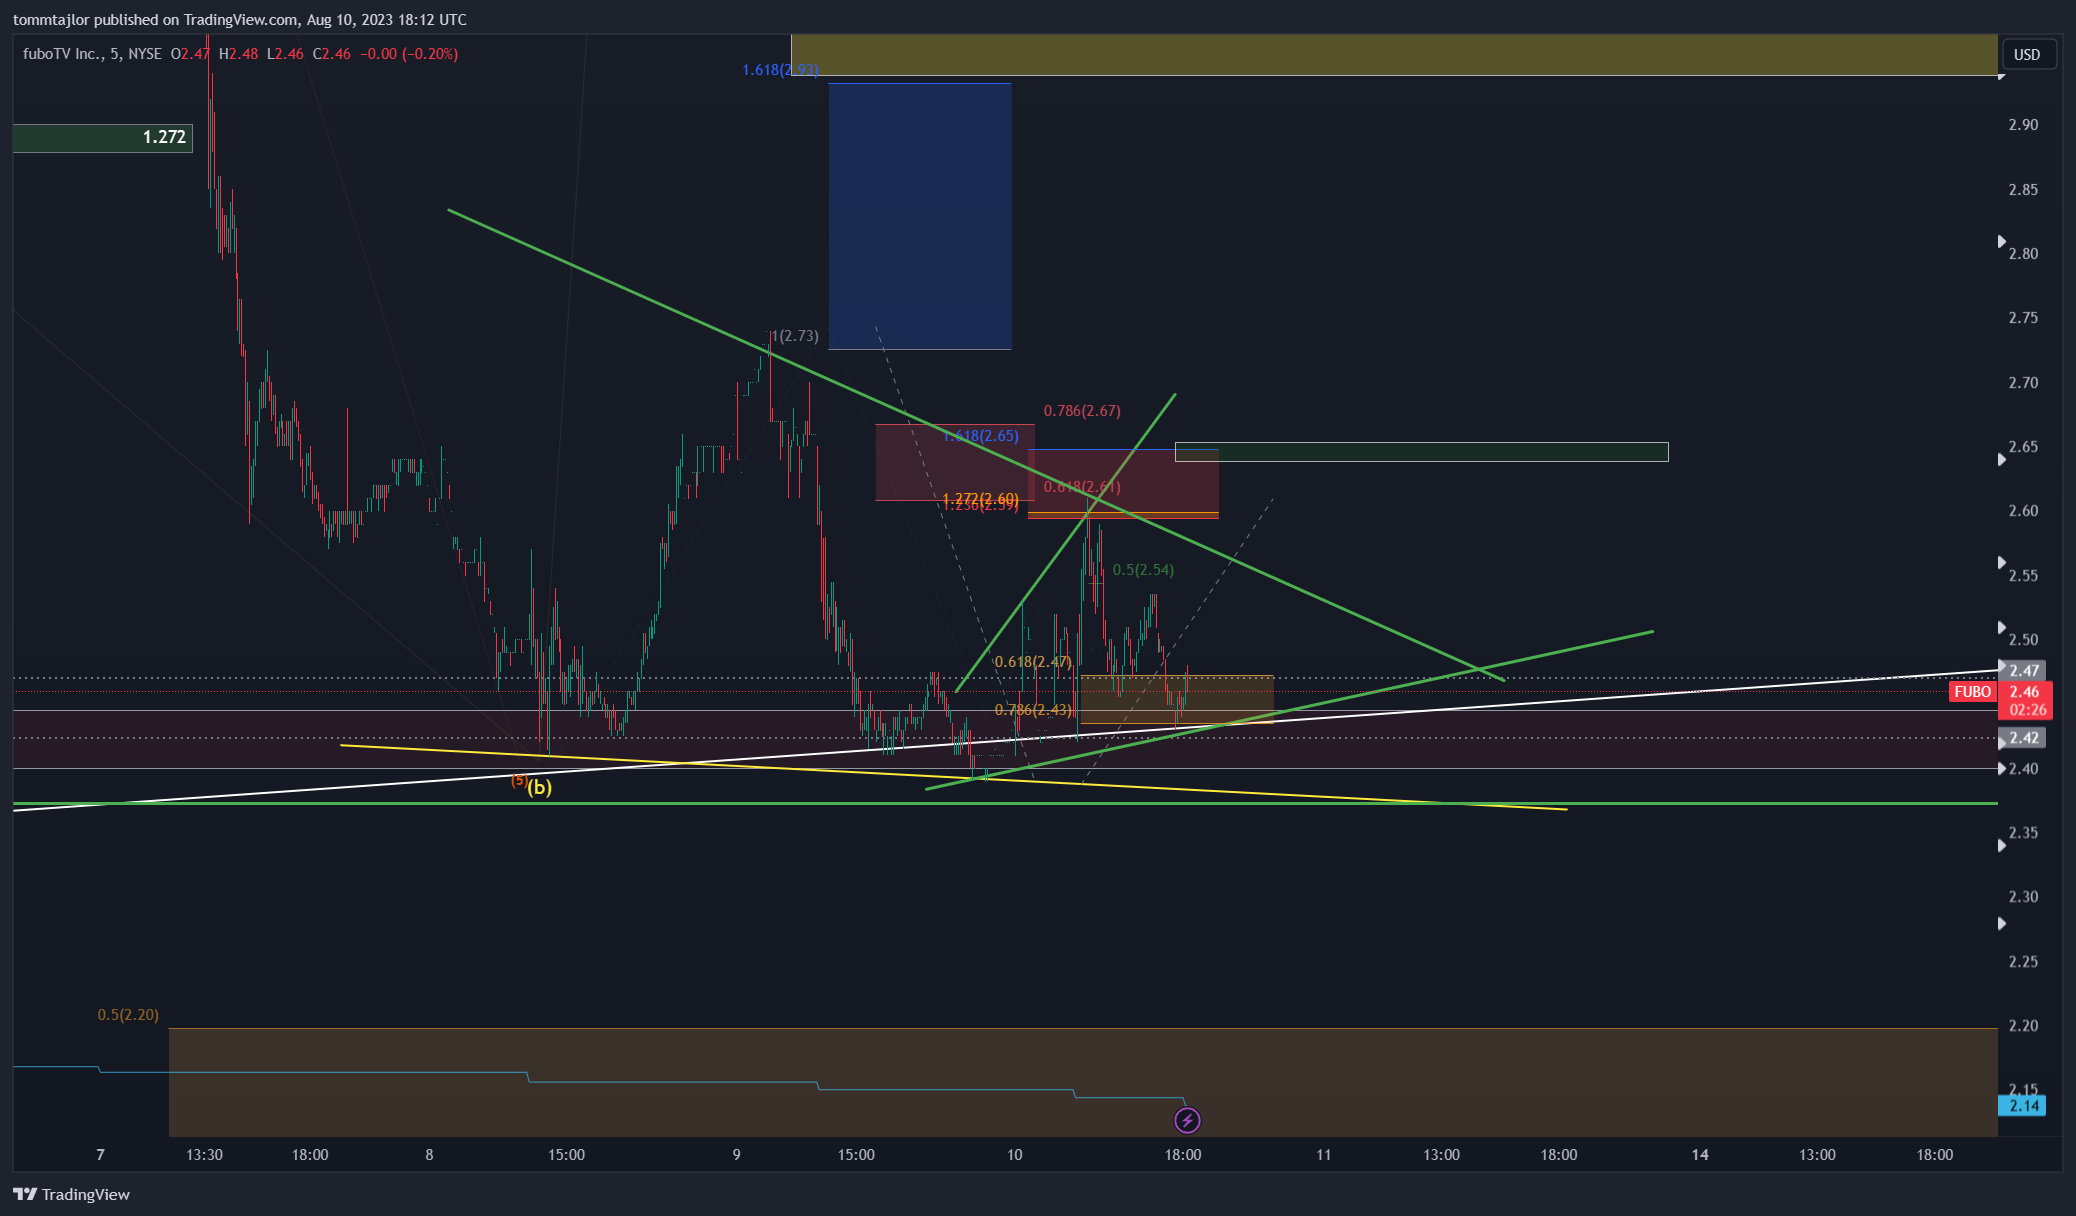Click the fuboTV Inc. symbol title
Image resolution: width=2076 pixels, height=1216 pixels.
point(62,54)
